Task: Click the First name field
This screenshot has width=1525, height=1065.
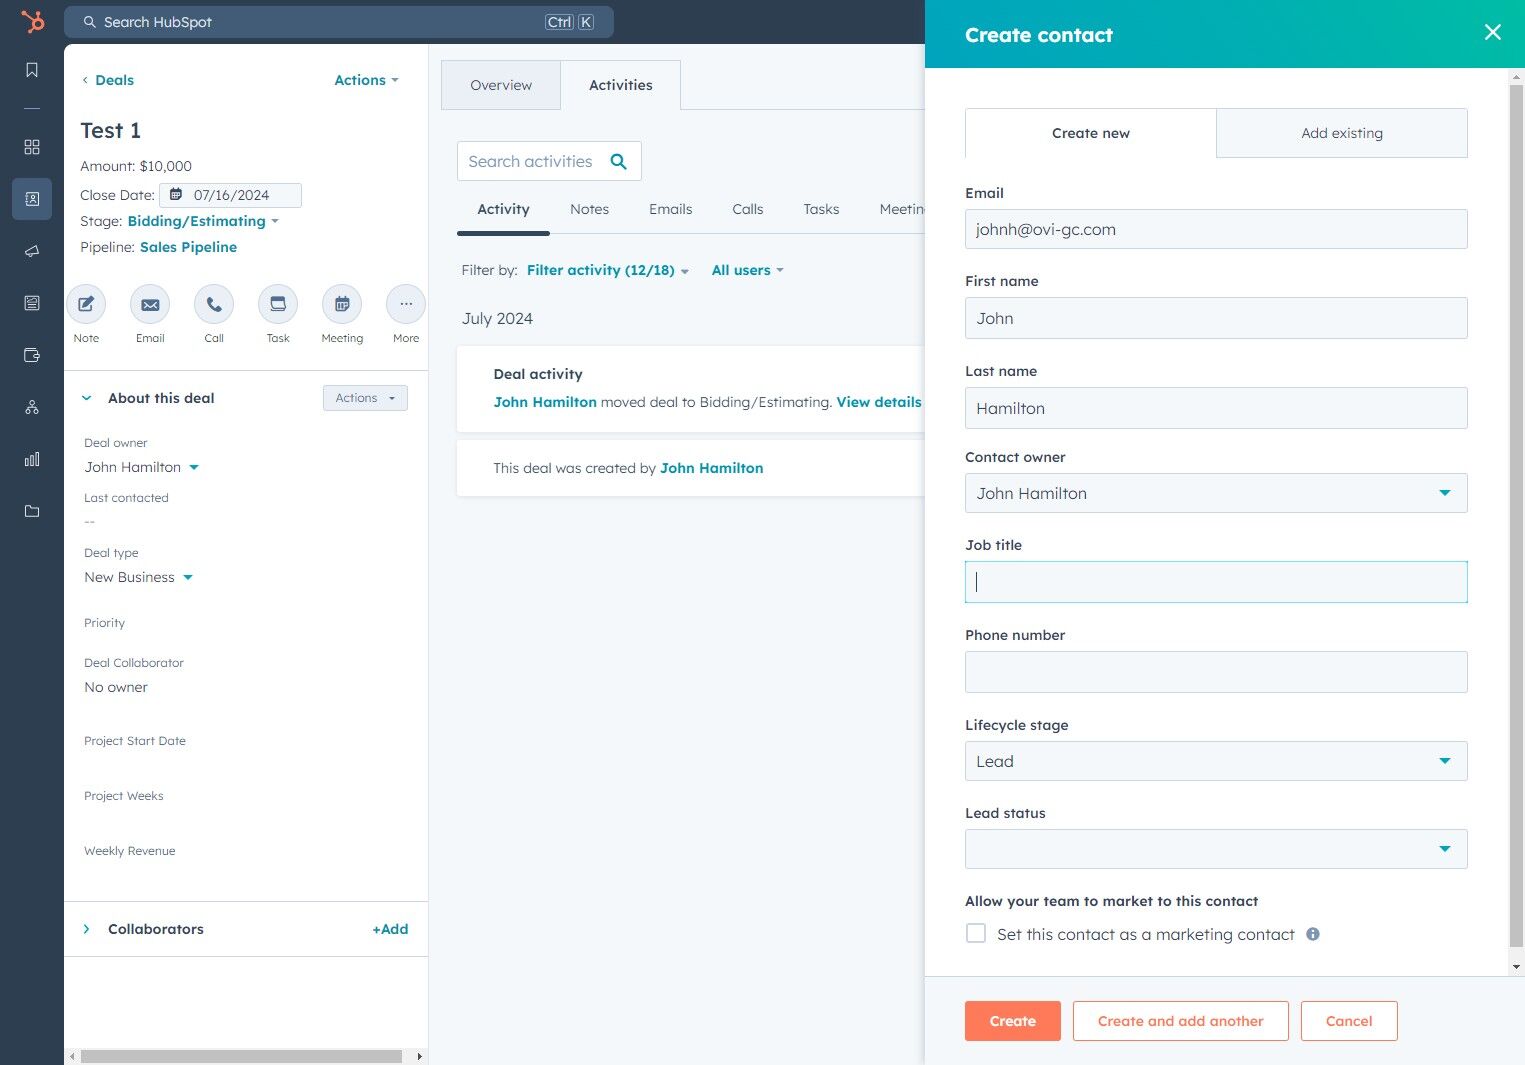Action: pos(1216,318)
